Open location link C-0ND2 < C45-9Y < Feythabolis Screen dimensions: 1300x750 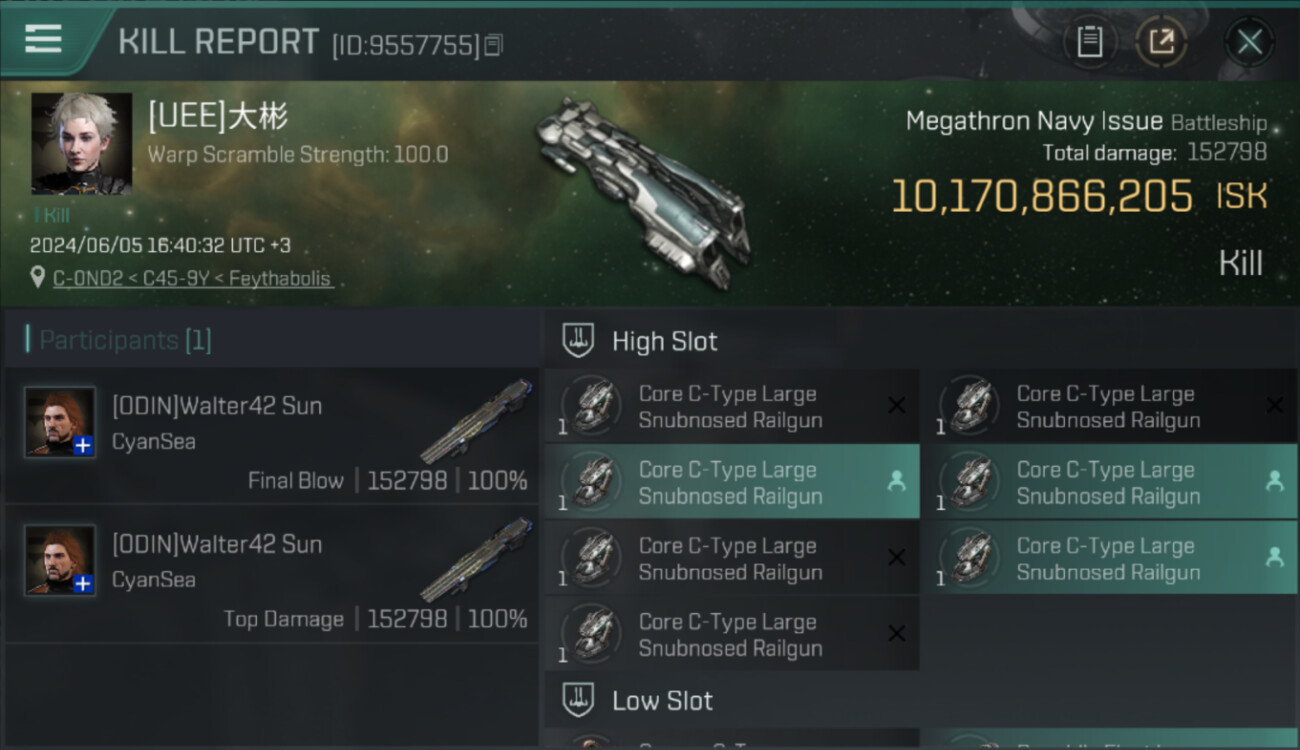pos(192,279)
